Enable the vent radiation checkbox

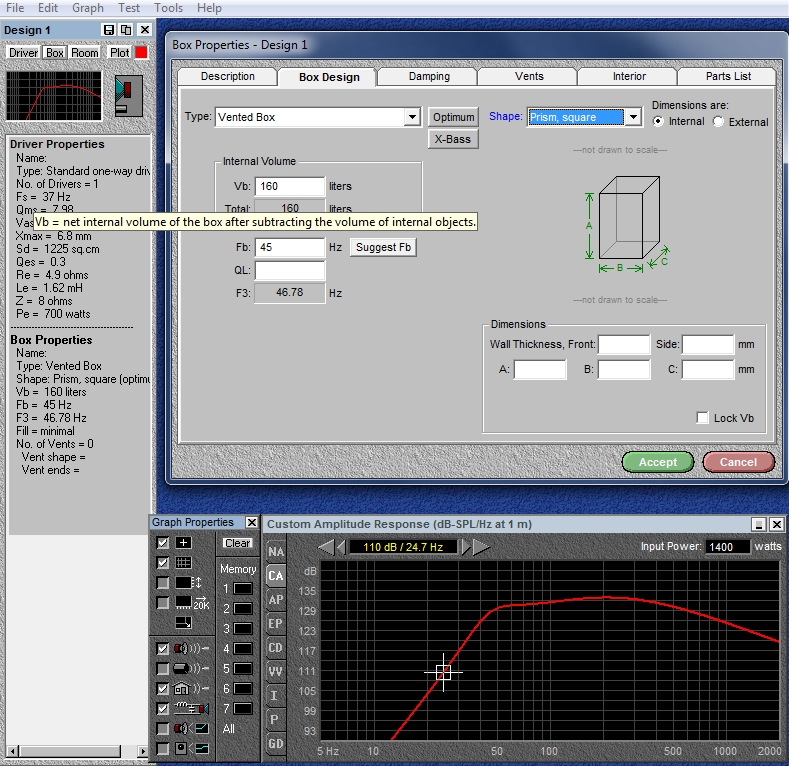163,668
